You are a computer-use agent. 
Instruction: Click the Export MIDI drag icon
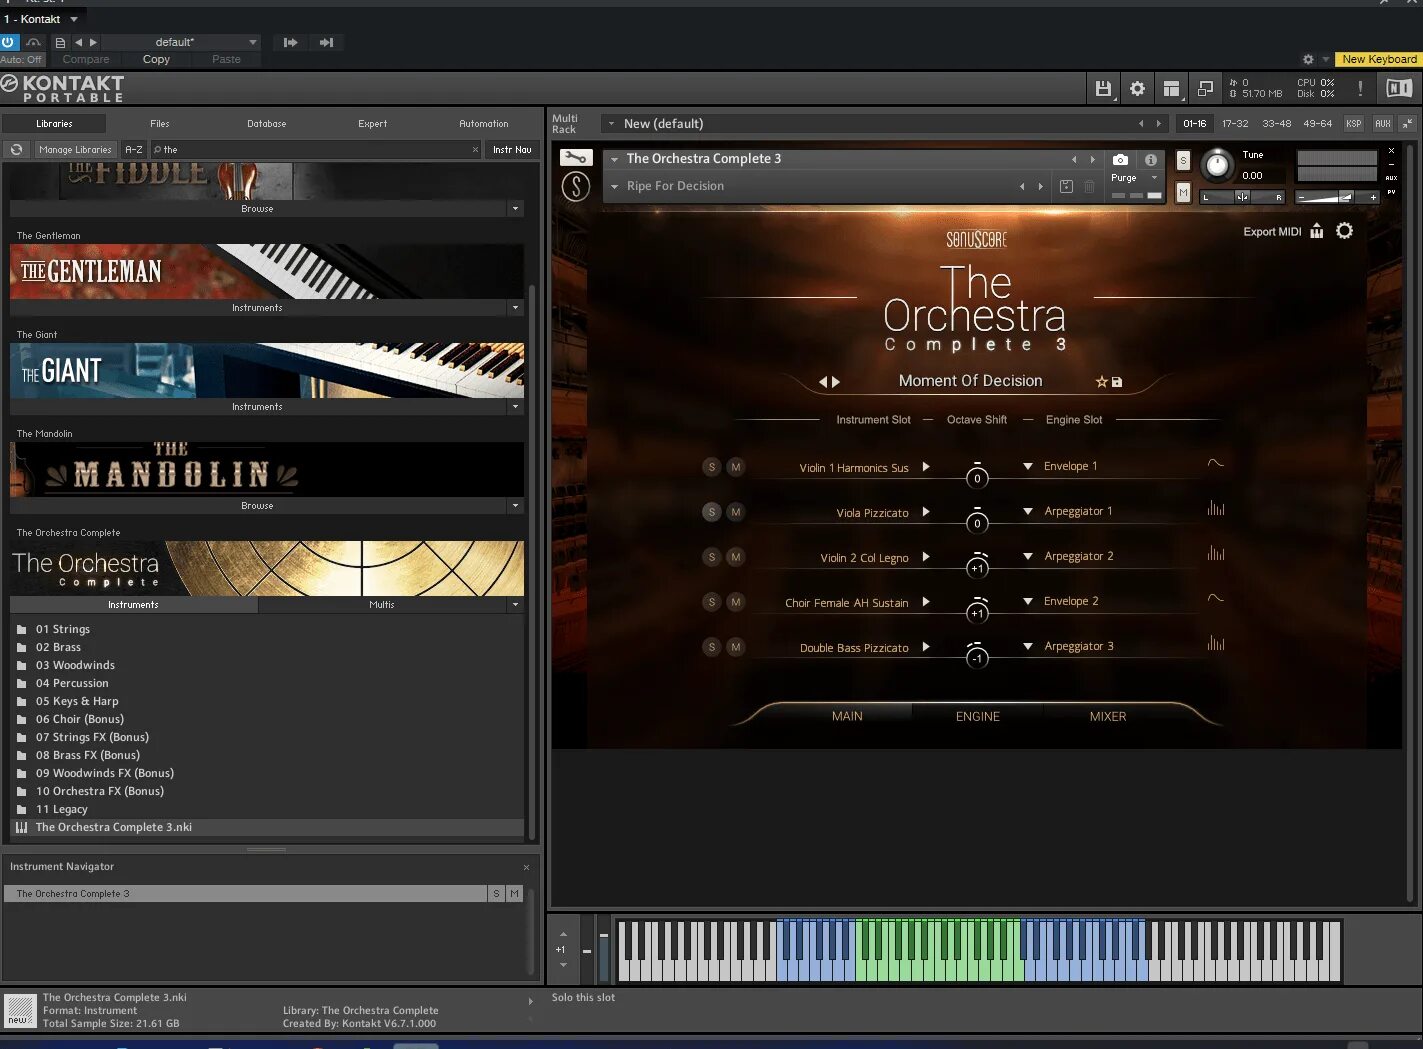[1317, 231]
